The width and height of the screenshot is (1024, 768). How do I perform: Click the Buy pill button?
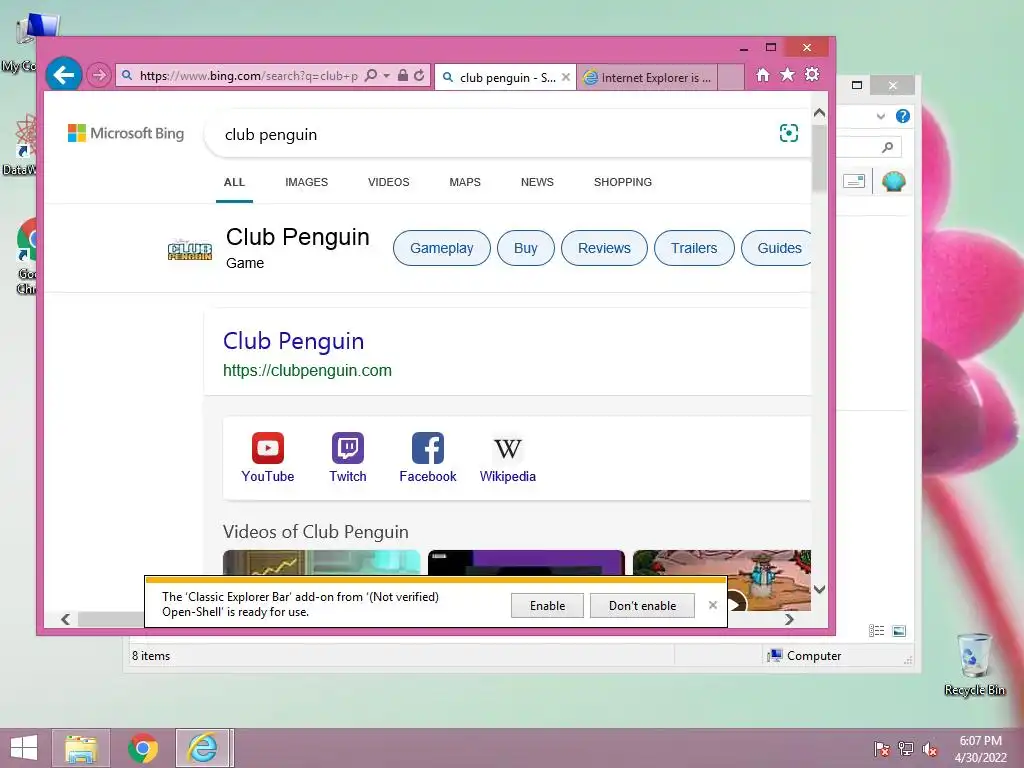[526, 248]
